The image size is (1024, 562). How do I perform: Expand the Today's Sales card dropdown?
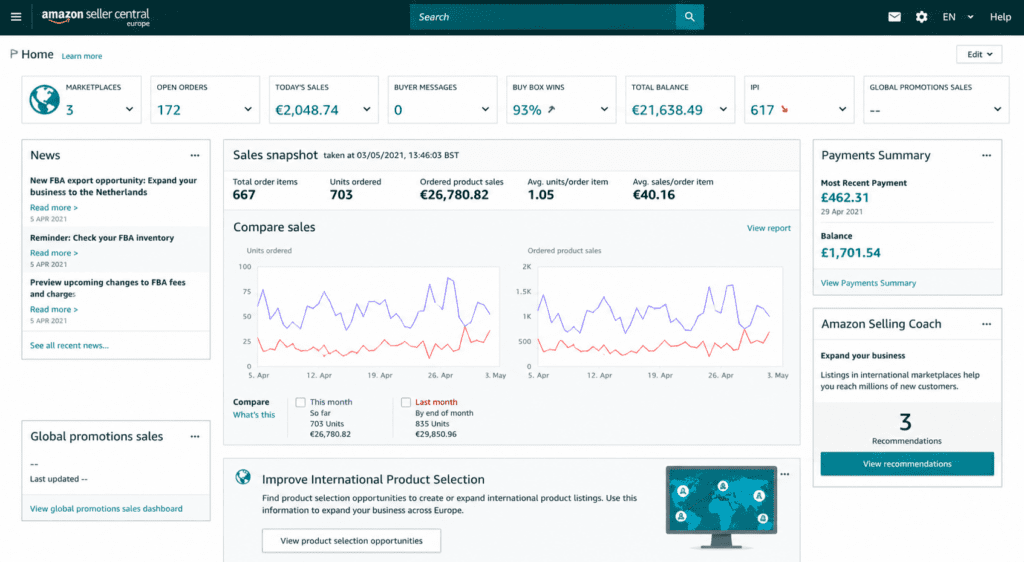(367, 110)
